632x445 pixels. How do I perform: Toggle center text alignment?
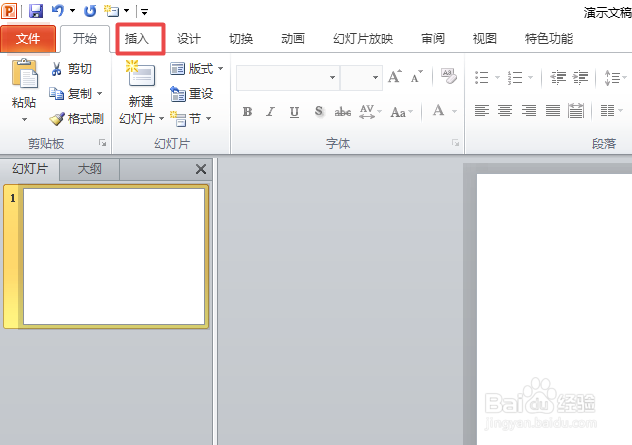[x=505, y=110]
